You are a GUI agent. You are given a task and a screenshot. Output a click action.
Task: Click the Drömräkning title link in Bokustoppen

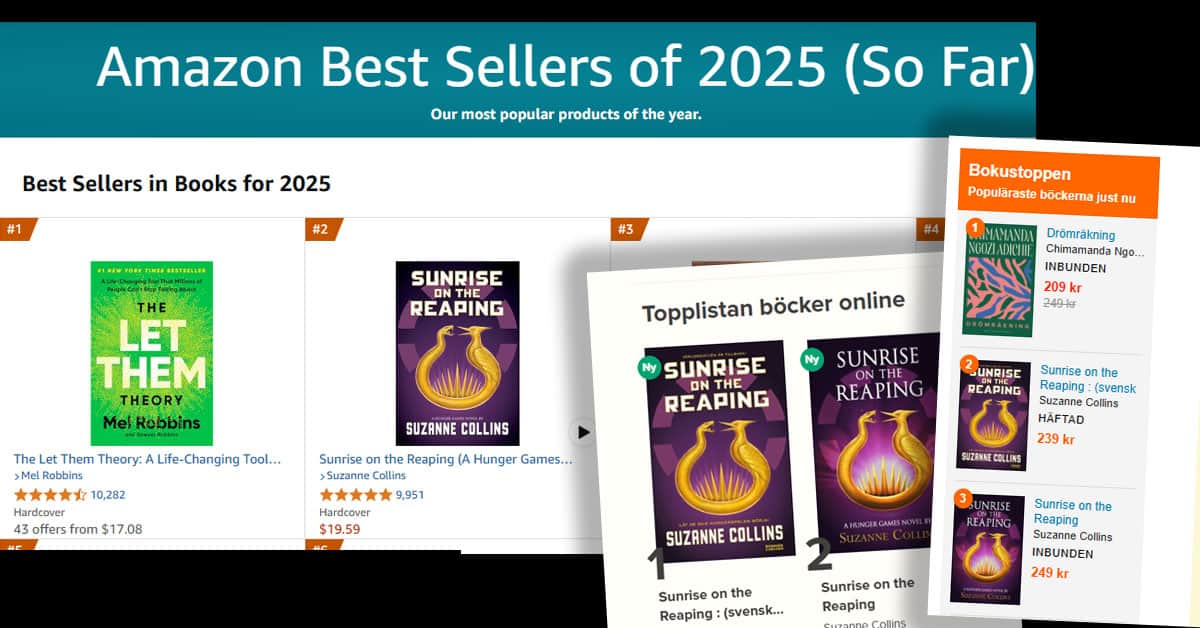coord(1081,235)
